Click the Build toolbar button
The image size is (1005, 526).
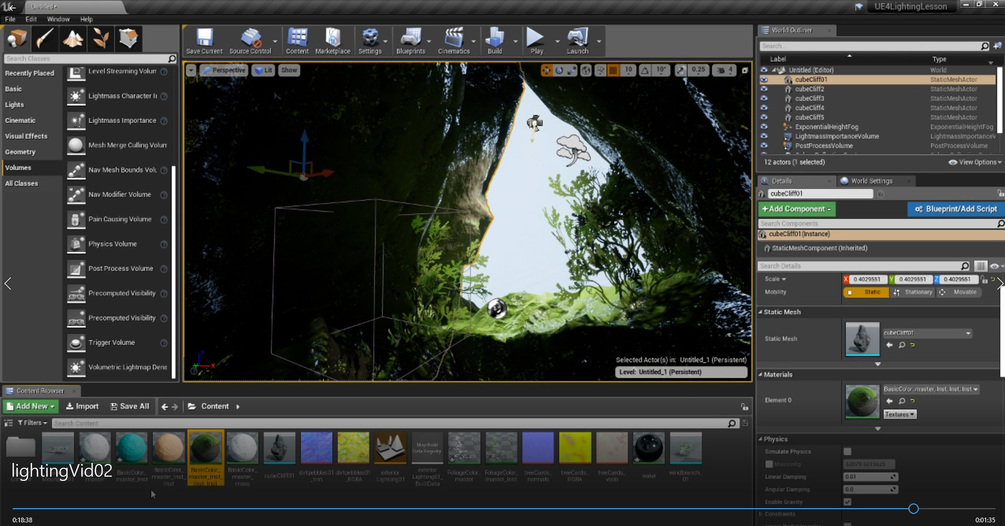(495, 41)
